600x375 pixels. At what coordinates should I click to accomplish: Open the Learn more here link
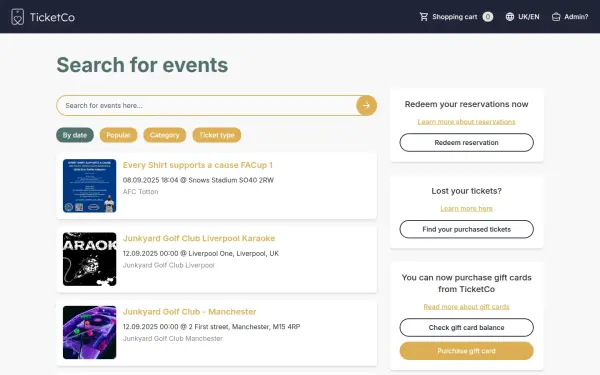coord(466,209)
